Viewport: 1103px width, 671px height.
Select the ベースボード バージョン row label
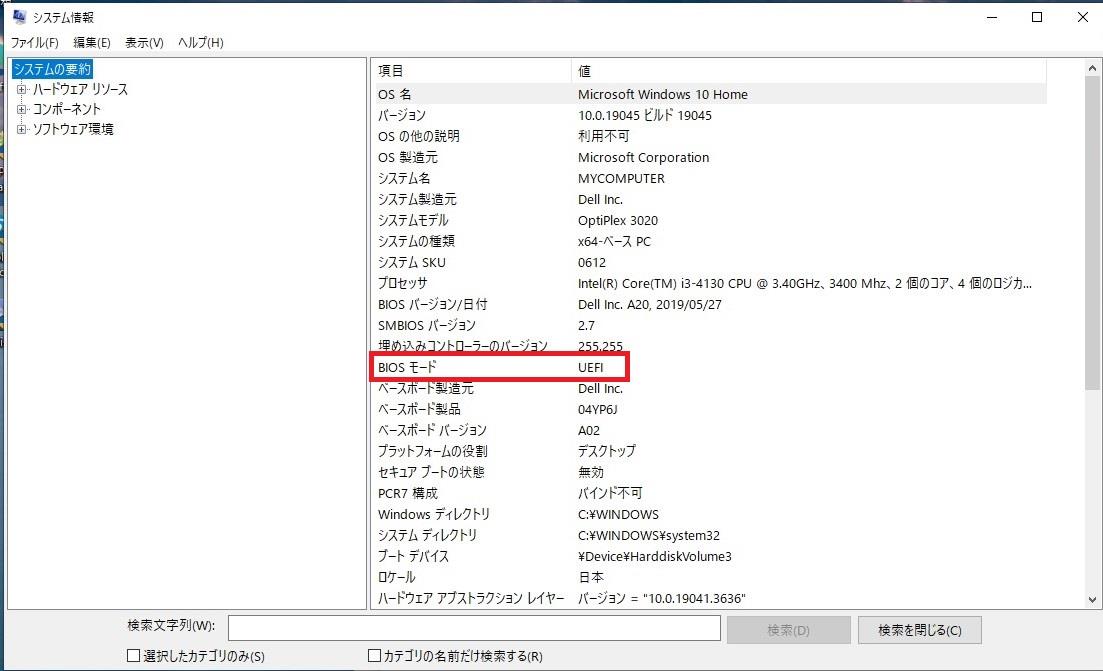[x=432, y=430]
